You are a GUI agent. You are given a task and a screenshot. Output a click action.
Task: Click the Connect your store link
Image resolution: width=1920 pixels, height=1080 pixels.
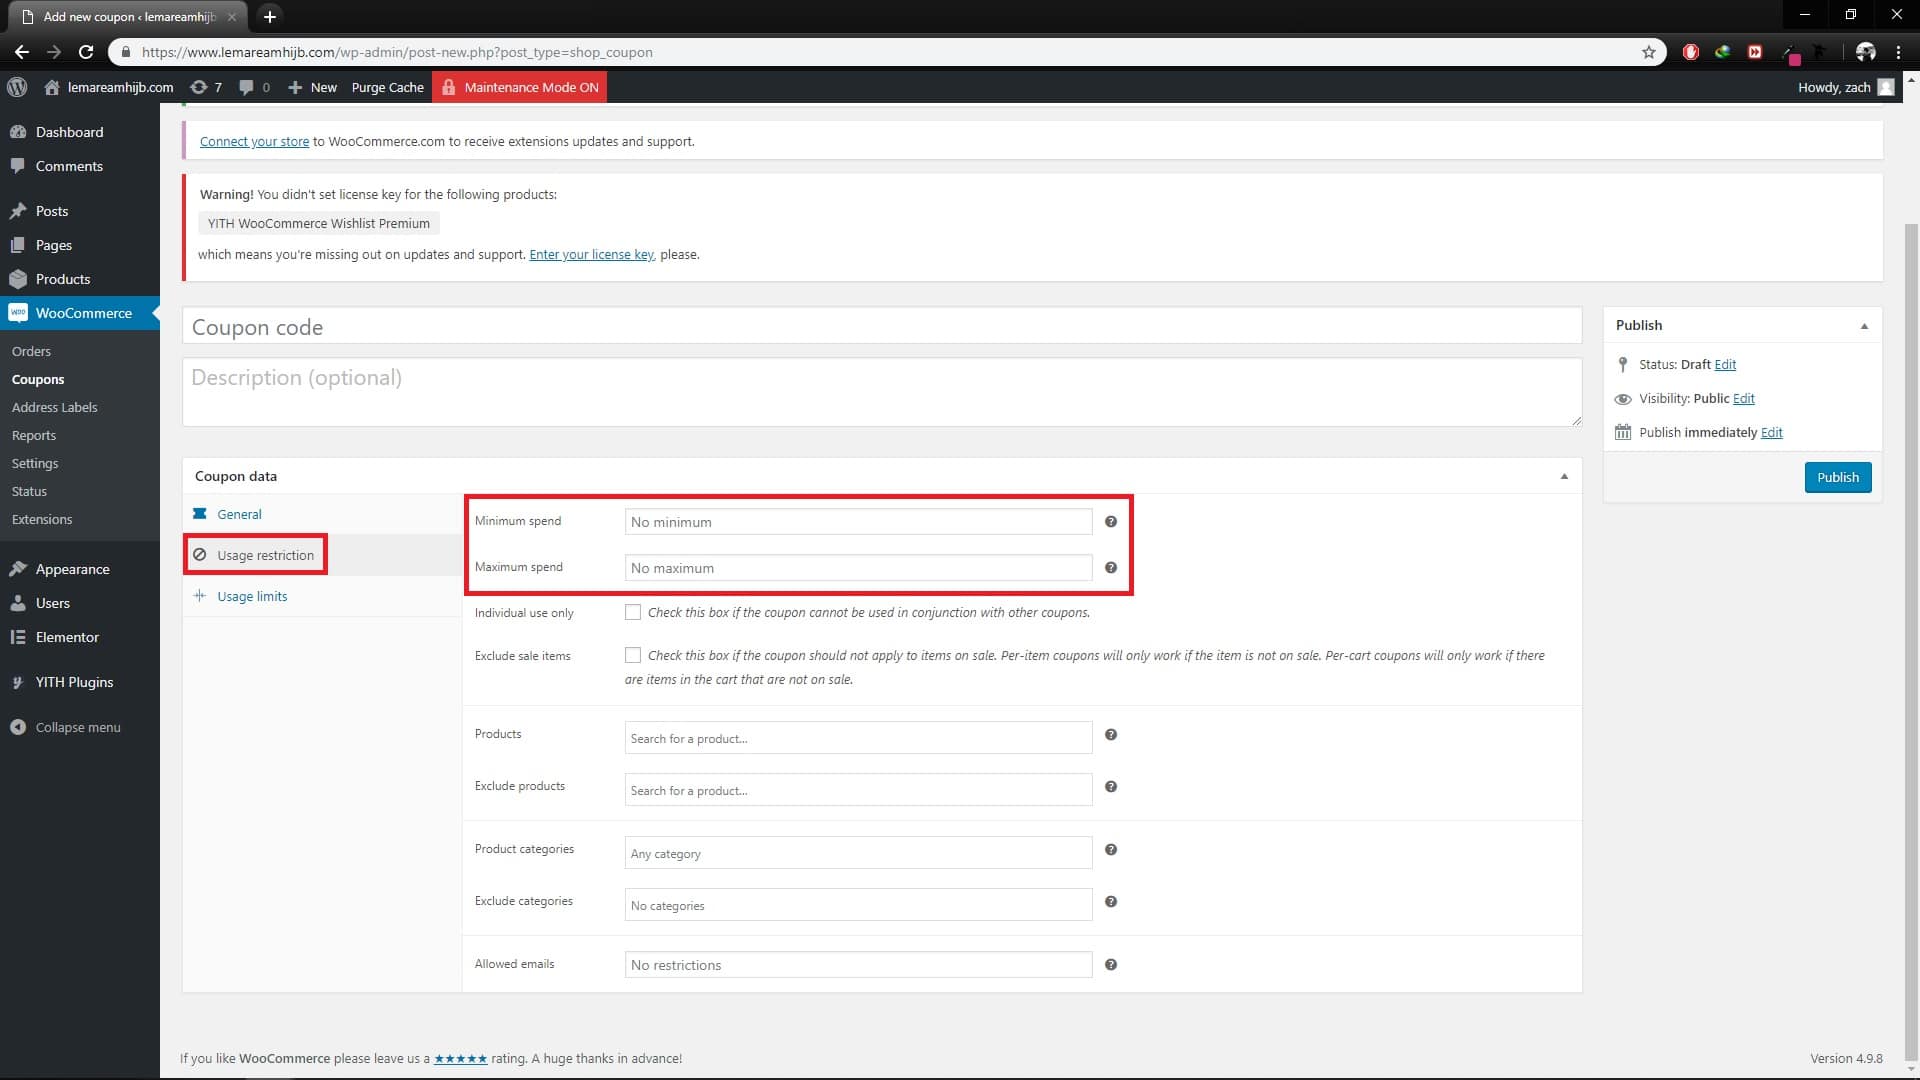click(x=254, y=141)
